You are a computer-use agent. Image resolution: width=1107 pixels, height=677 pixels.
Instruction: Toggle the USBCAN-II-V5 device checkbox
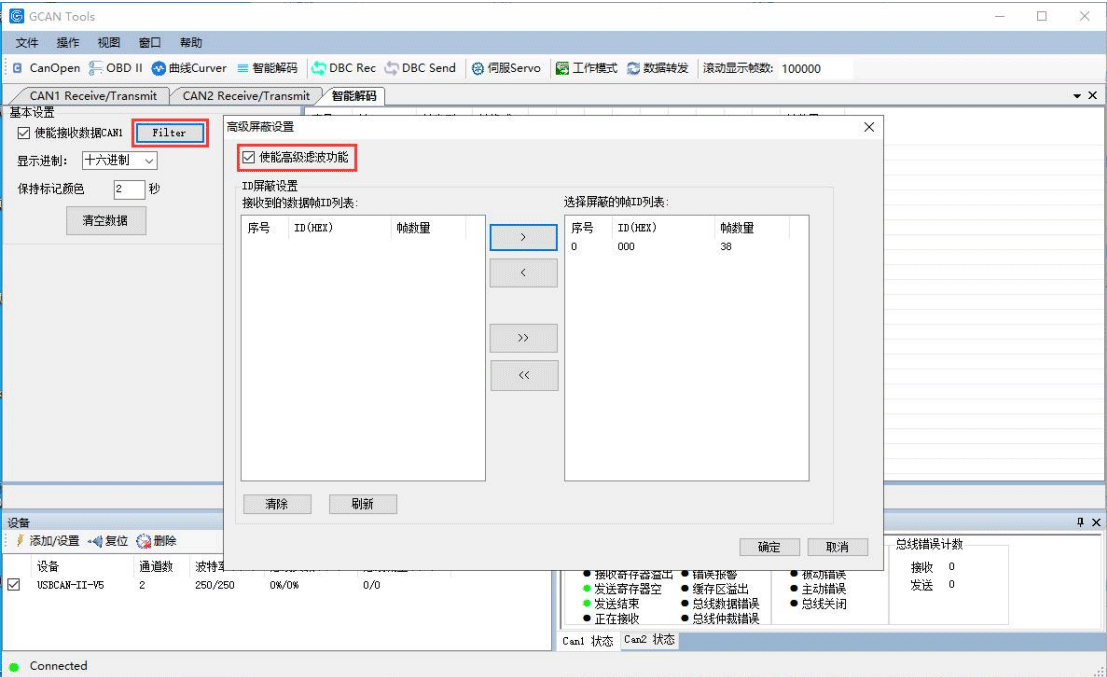(x=14, y=585)
